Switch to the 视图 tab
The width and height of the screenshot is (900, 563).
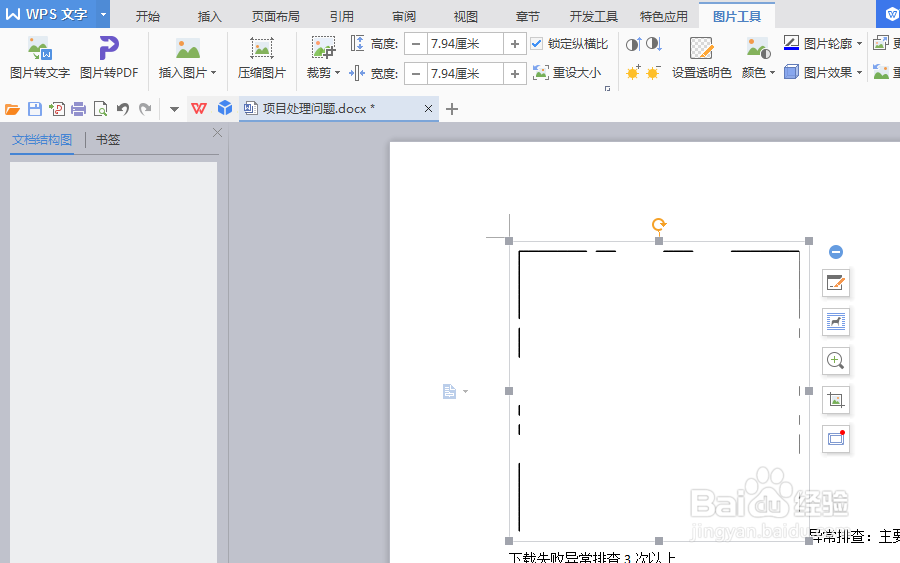465,16
